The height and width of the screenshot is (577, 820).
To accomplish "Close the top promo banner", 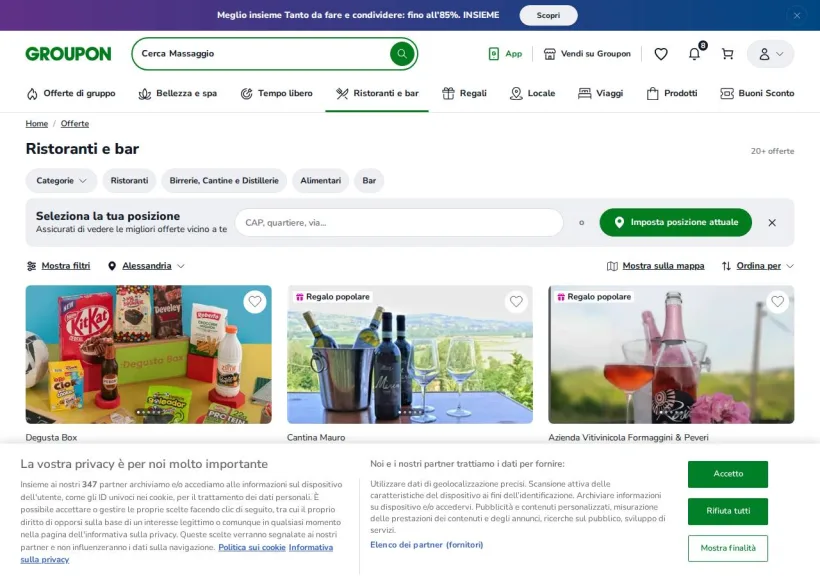I will tap(796, 16).
